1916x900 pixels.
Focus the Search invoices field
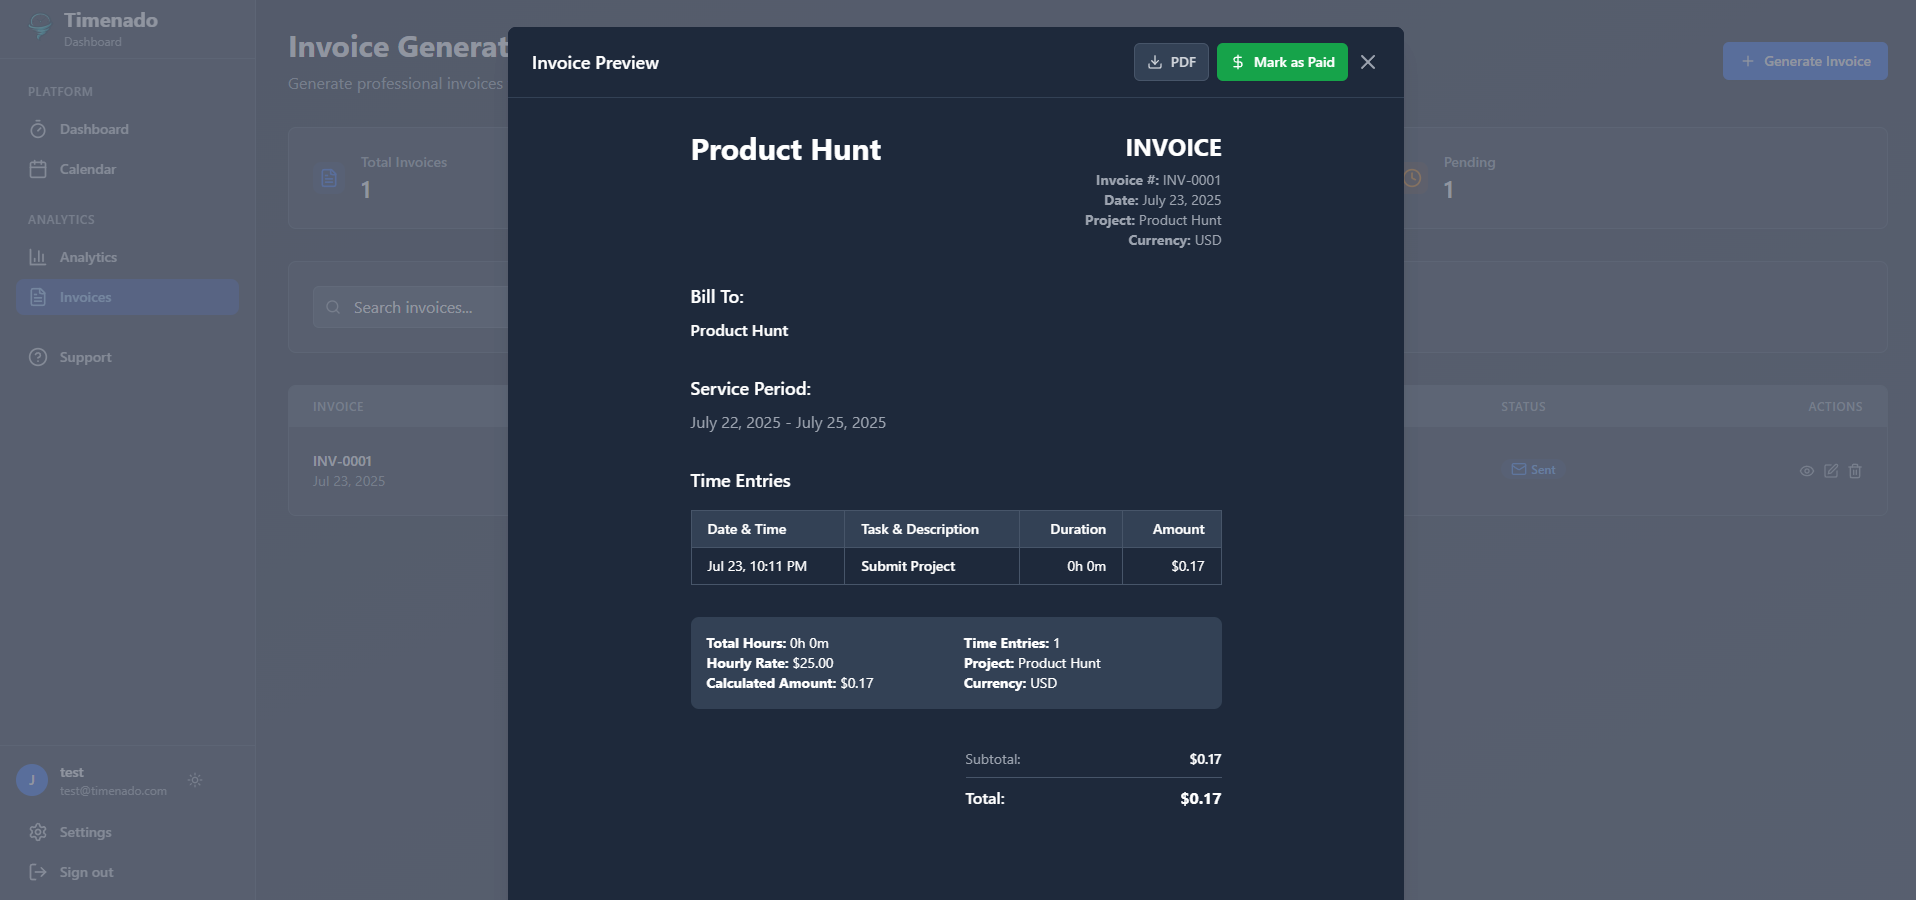click(x=410, y=307)
